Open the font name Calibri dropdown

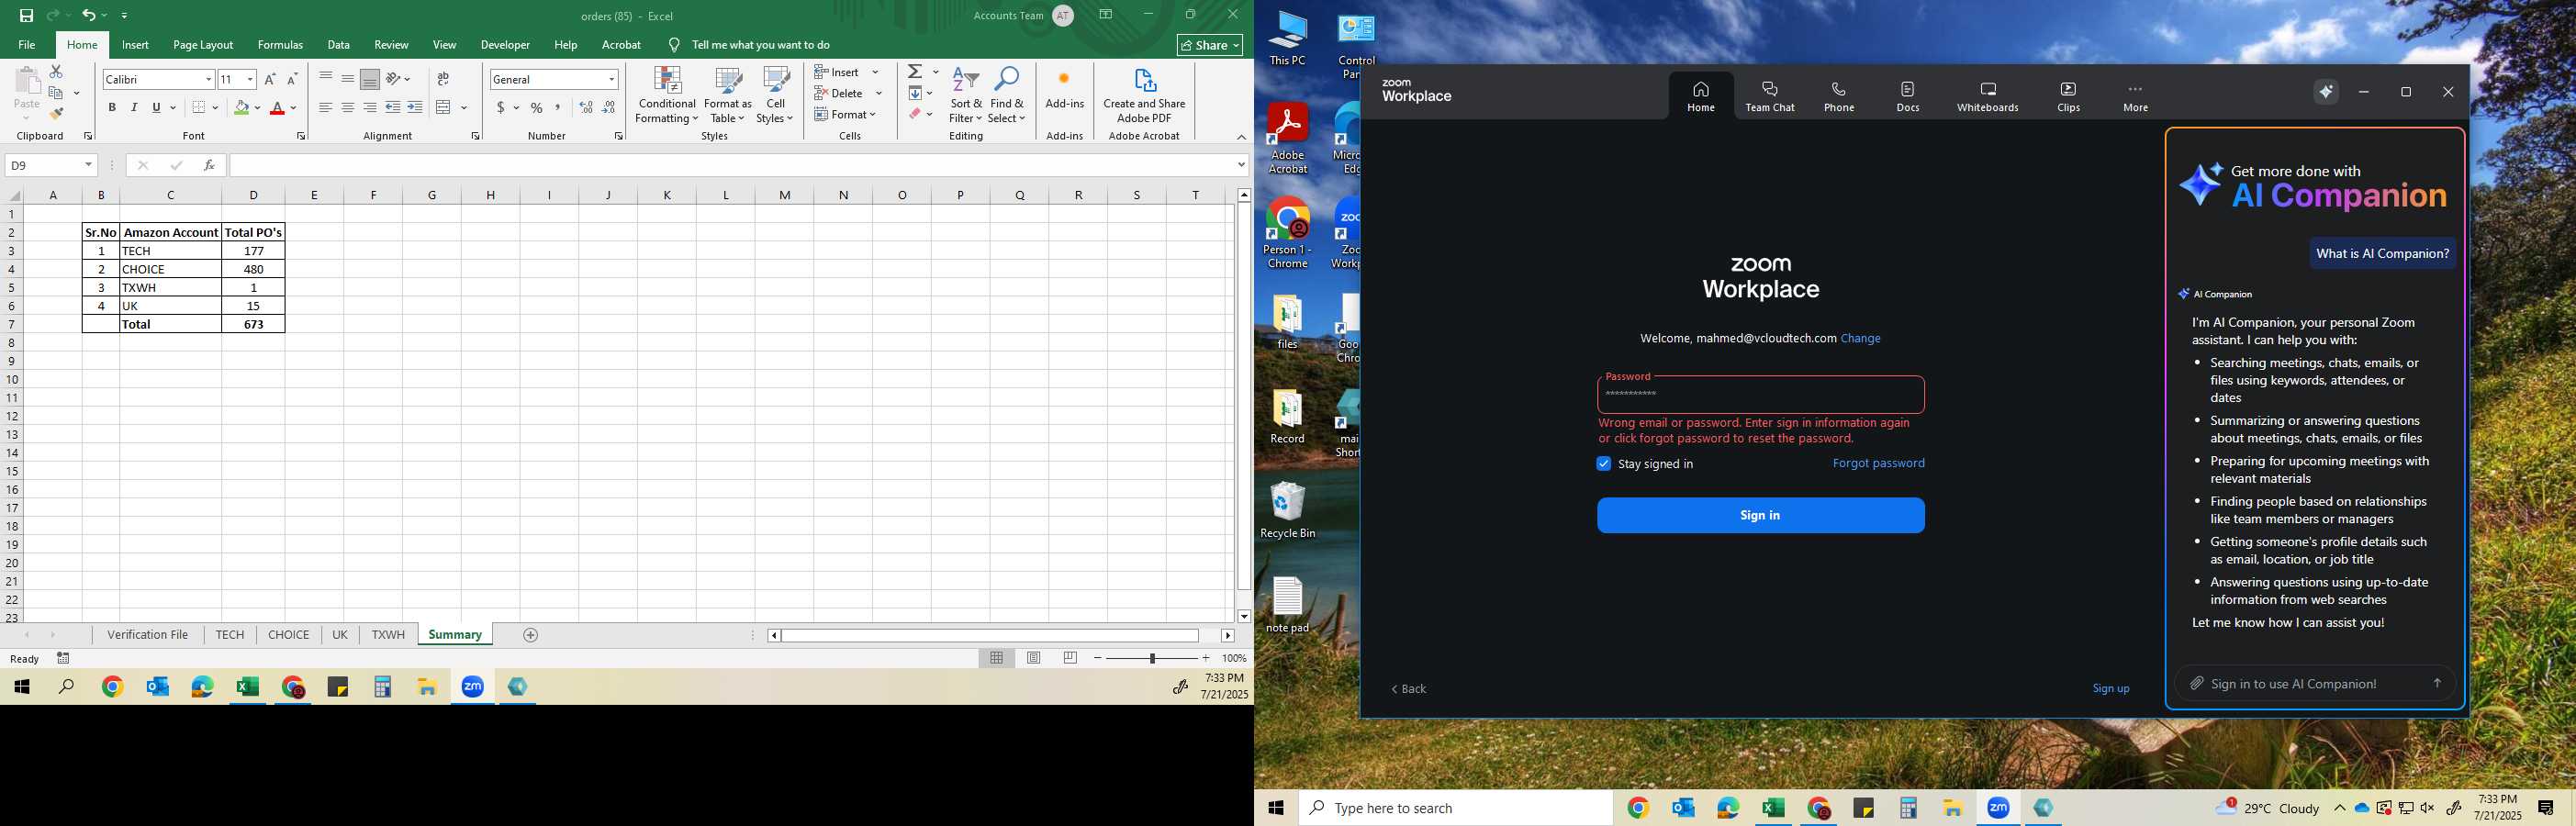click(209, 79)
